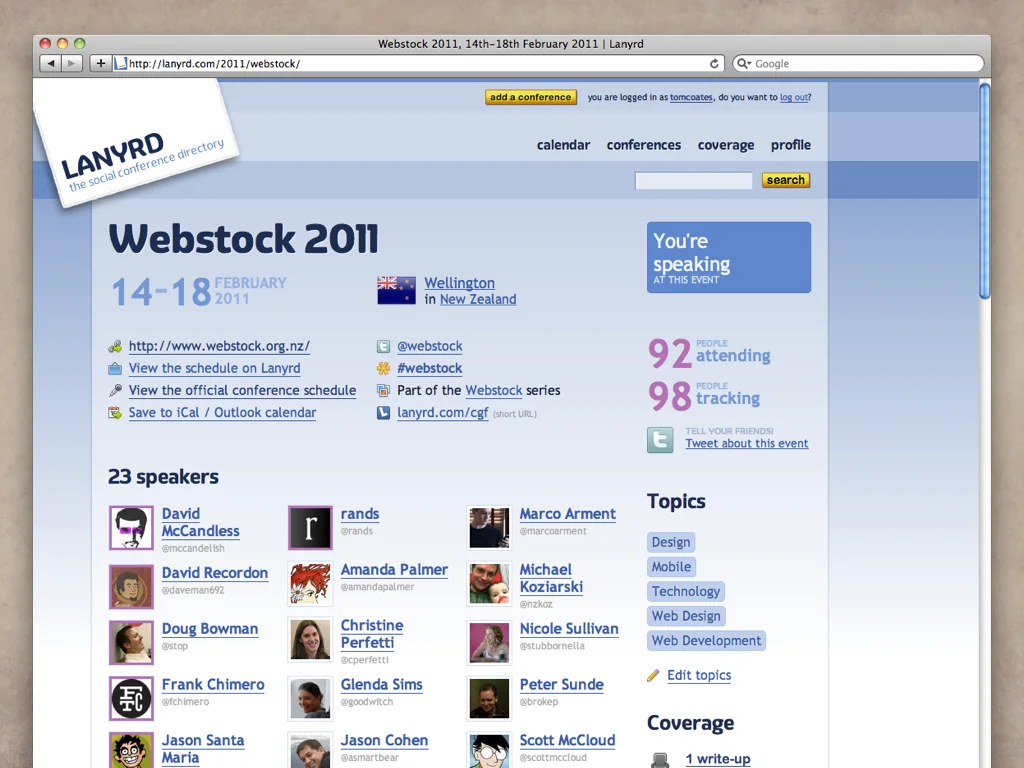The width and height of the screenshot is (1024, 768).
Task: Open Christine Perfetti's avatar photo
Action: click(310, 640)
